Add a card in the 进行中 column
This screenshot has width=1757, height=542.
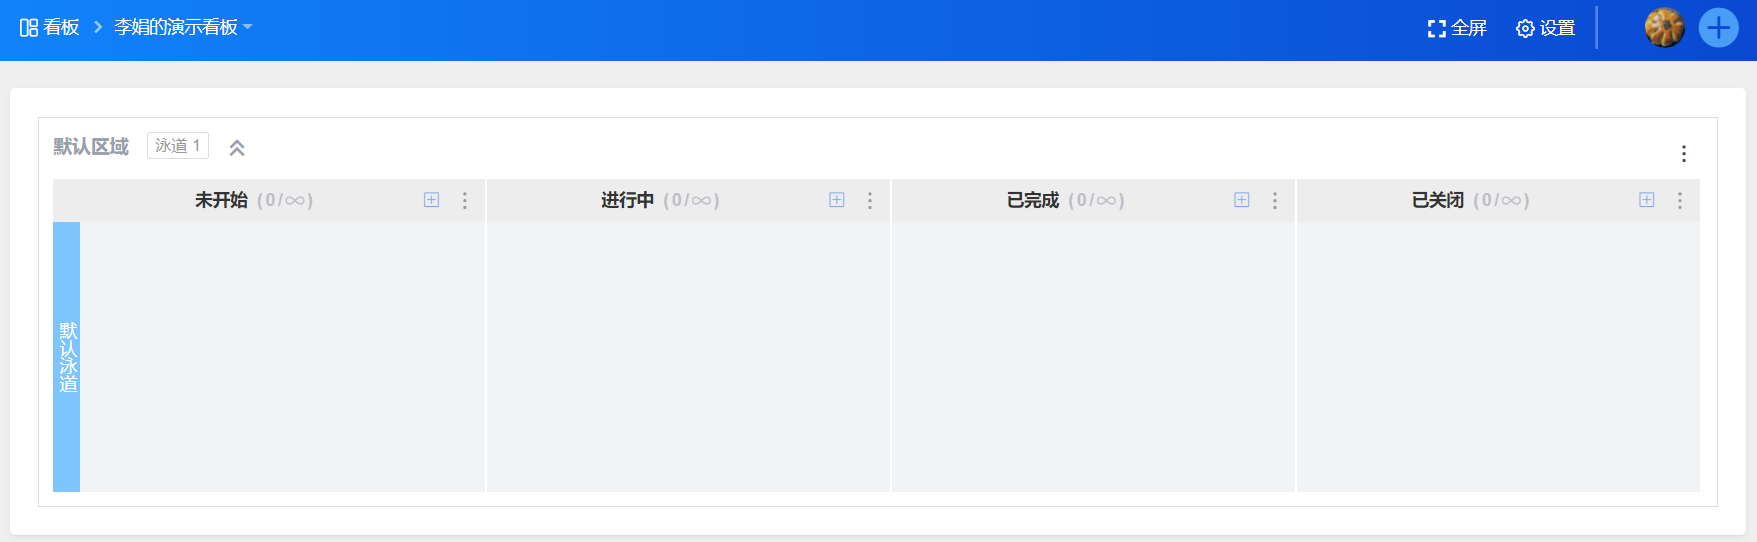(837, 200)
